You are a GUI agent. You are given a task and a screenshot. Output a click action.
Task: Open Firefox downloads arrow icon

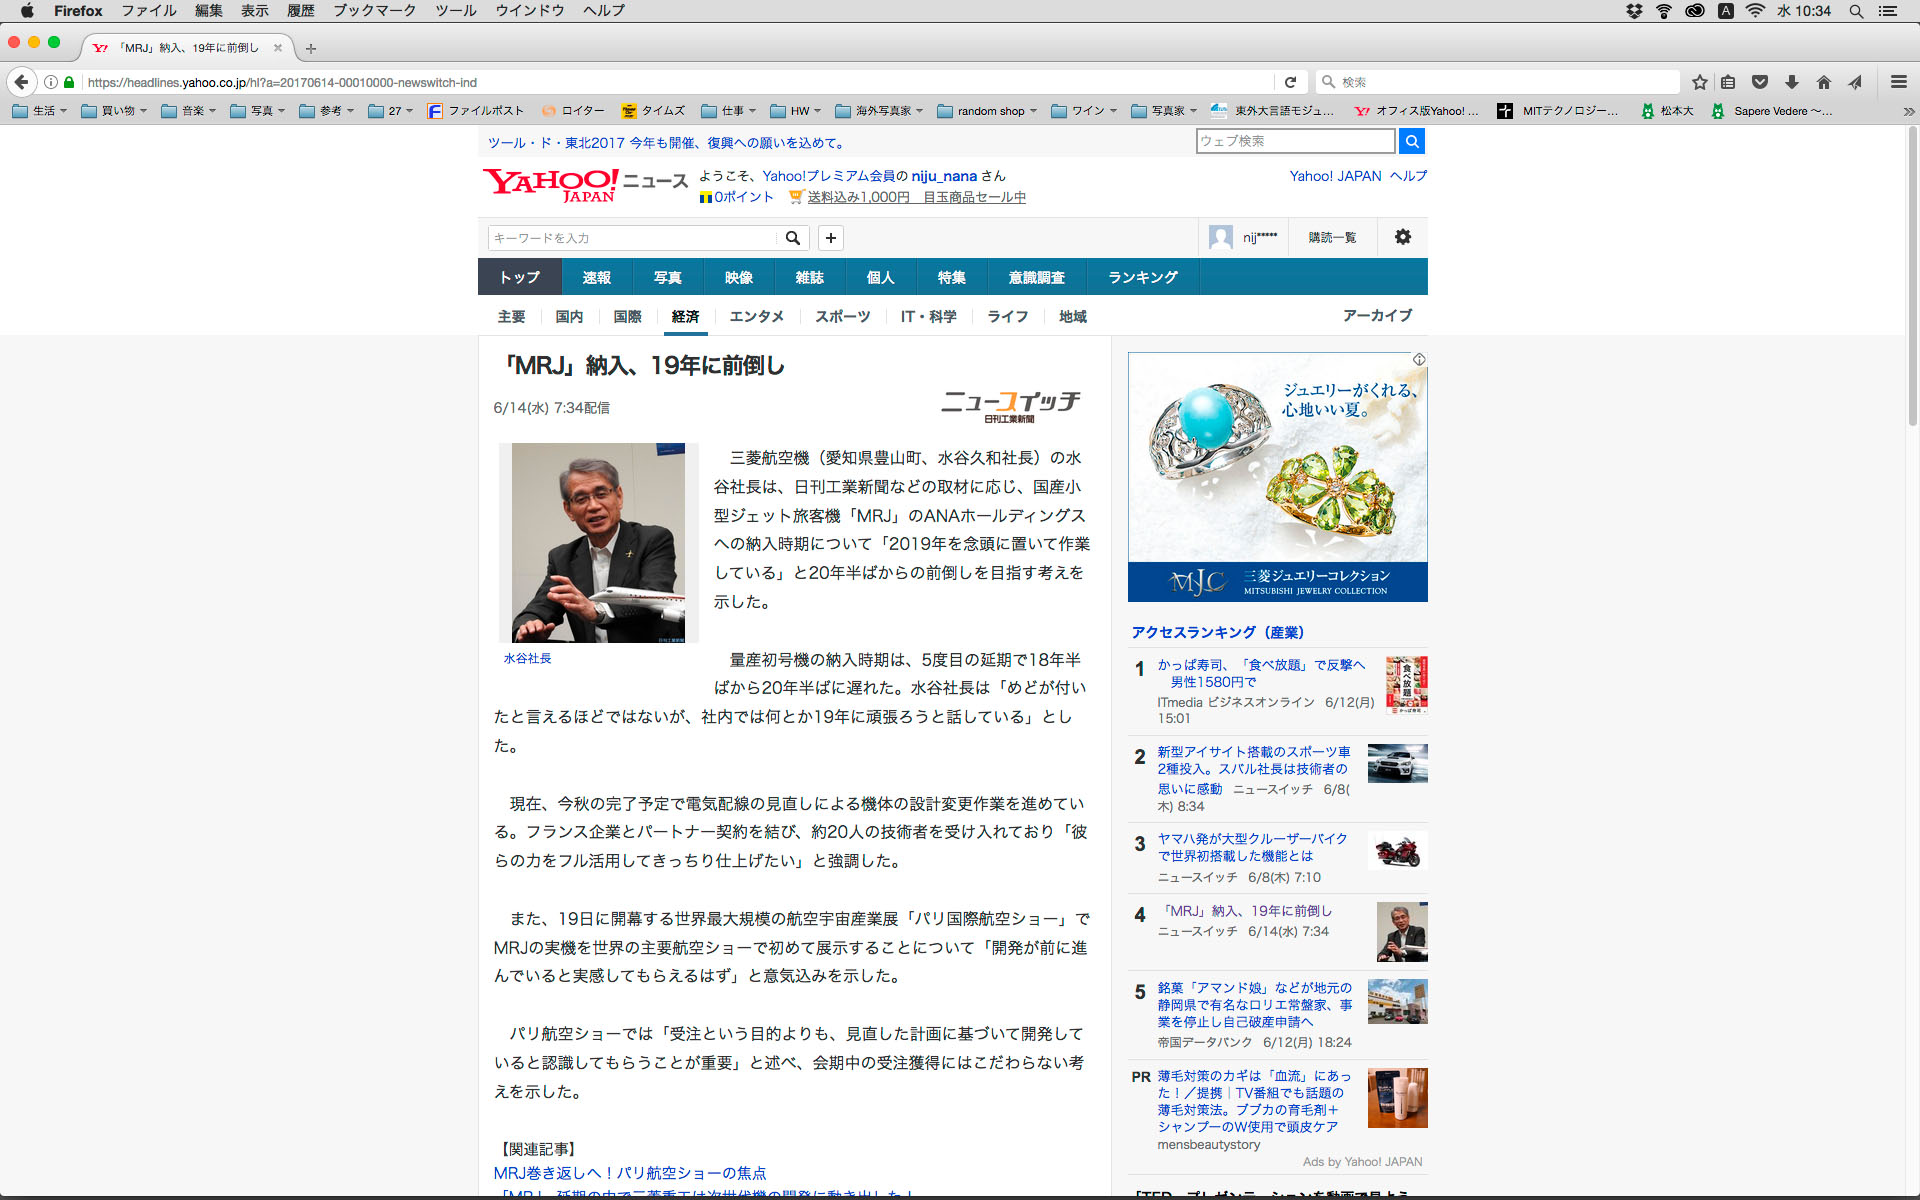1792,82
